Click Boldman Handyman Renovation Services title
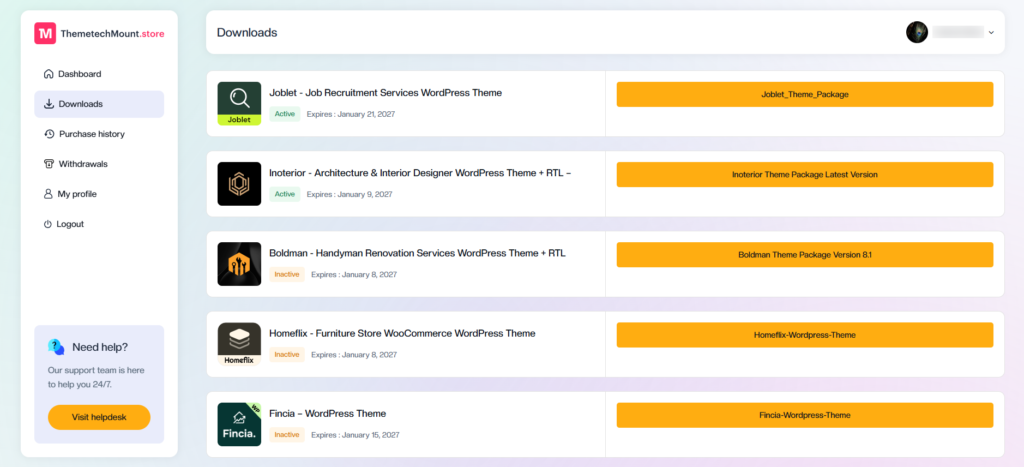The height and width of the screenshot is (467, 1024). tap(417, 253)
